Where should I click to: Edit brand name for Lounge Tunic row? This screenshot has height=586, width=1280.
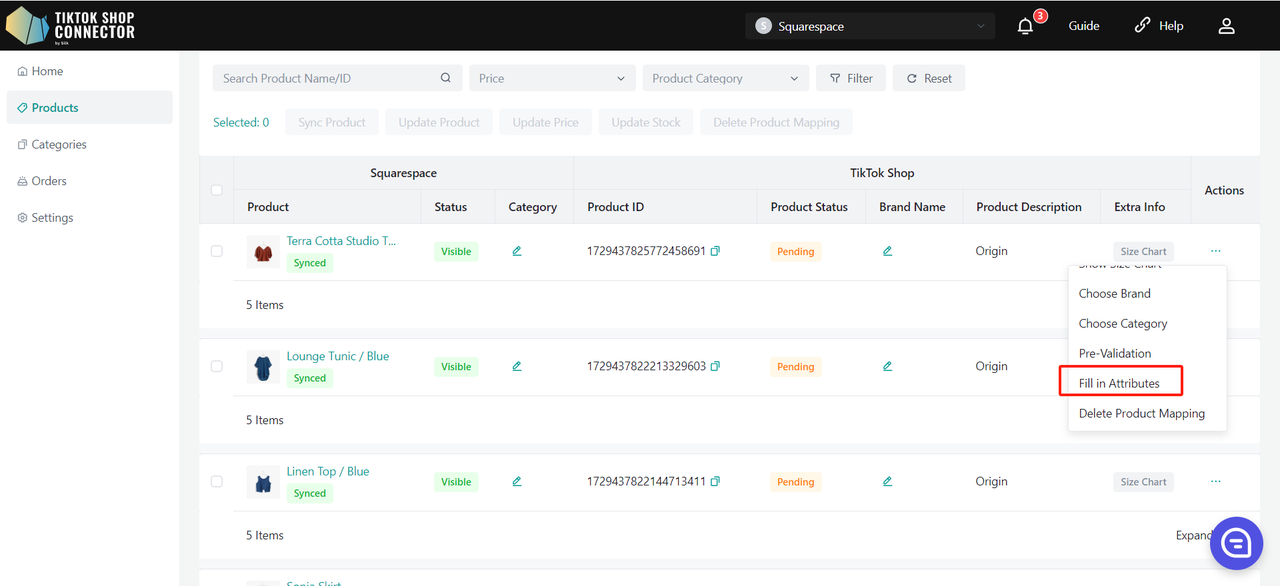[888, 366]
